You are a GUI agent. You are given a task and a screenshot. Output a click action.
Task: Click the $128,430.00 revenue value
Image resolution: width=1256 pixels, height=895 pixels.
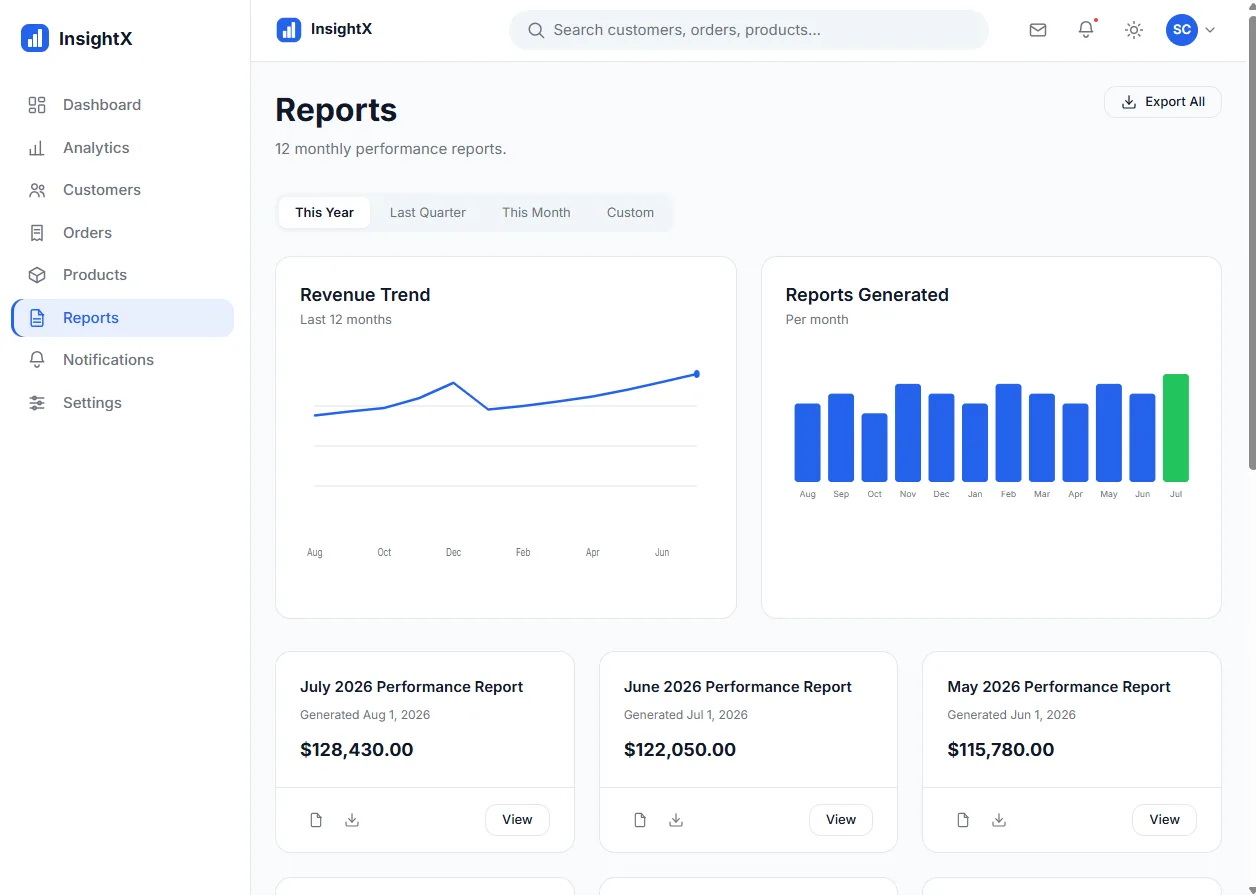coord(356,750)
